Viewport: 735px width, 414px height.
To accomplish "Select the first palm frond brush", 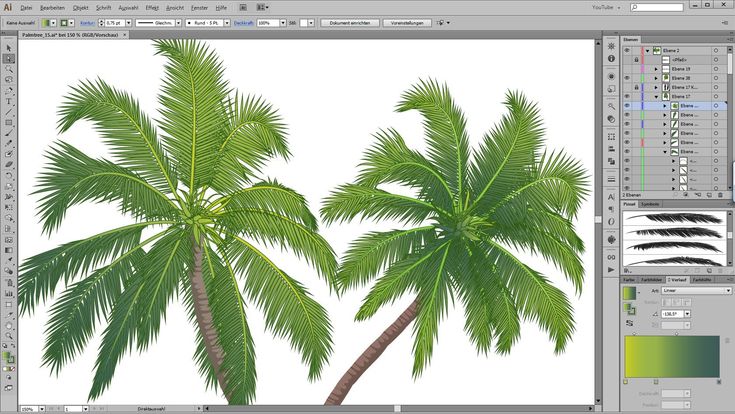I will coord(675,218).
